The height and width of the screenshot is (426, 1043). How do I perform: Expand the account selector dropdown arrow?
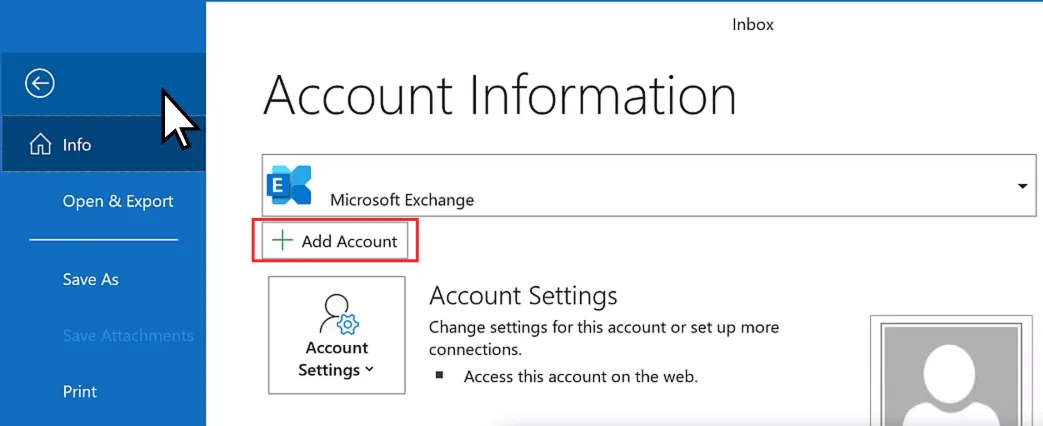tap(1022, 187)
